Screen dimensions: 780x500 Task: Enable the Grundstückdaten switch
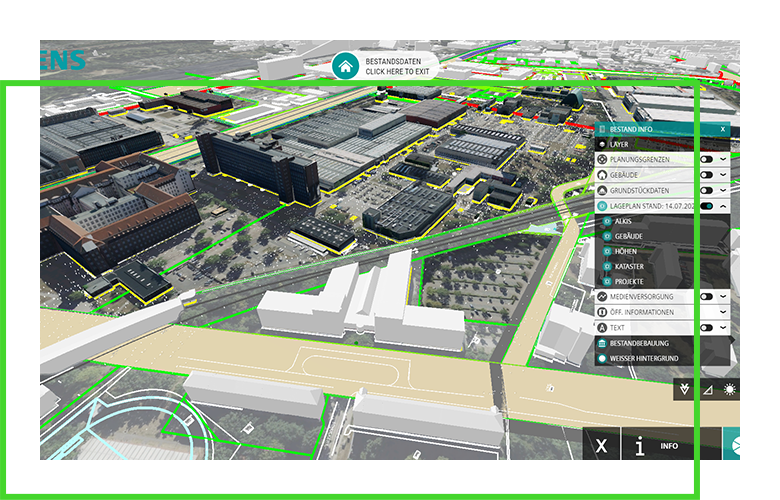pos(706,191)
